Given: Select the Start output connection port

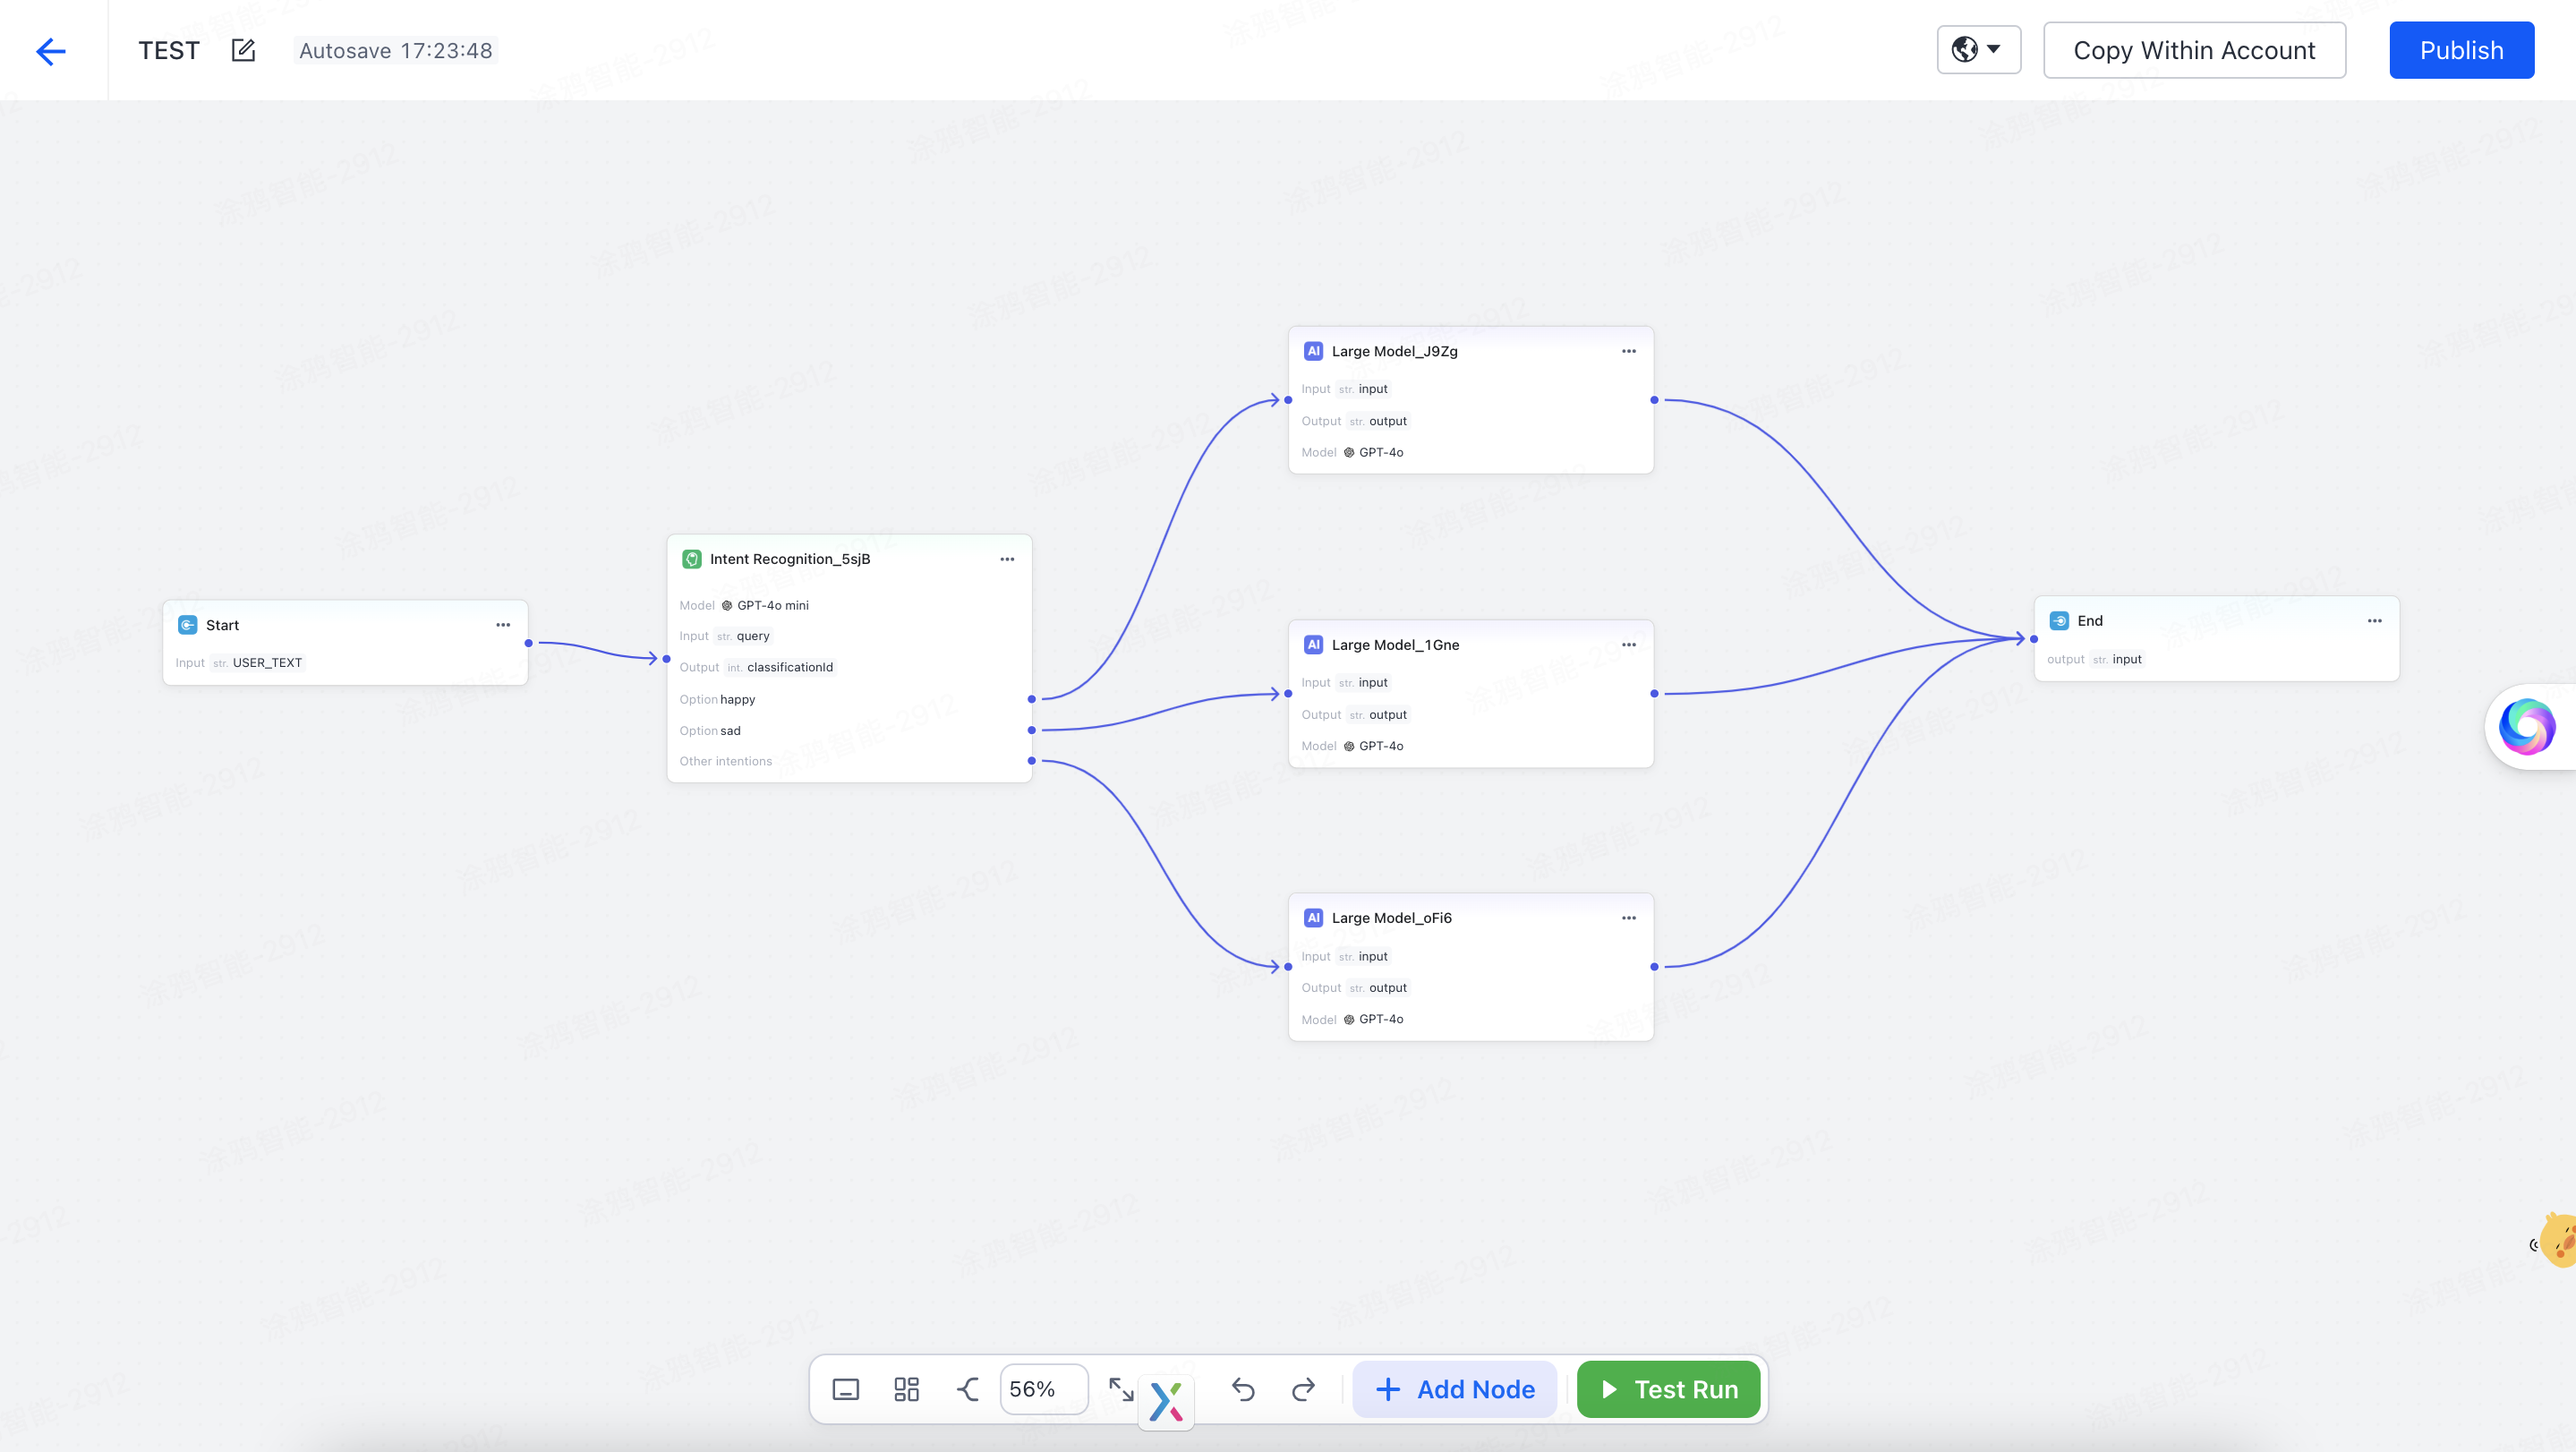Looking at the screenshot, I should tap(528, 643).
